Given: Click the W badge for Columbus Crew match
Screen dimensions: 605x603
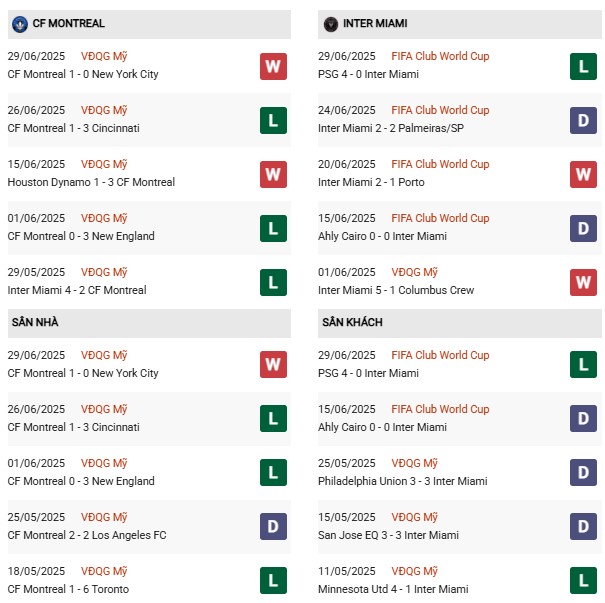Looking at the screenshot, I should 584,282.
